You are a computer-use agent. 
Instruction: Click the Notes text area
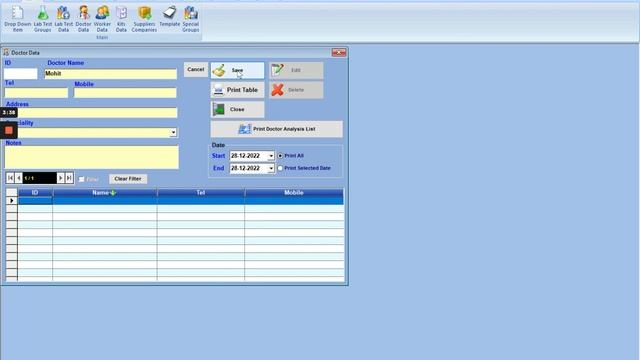(x=92, y=157)
